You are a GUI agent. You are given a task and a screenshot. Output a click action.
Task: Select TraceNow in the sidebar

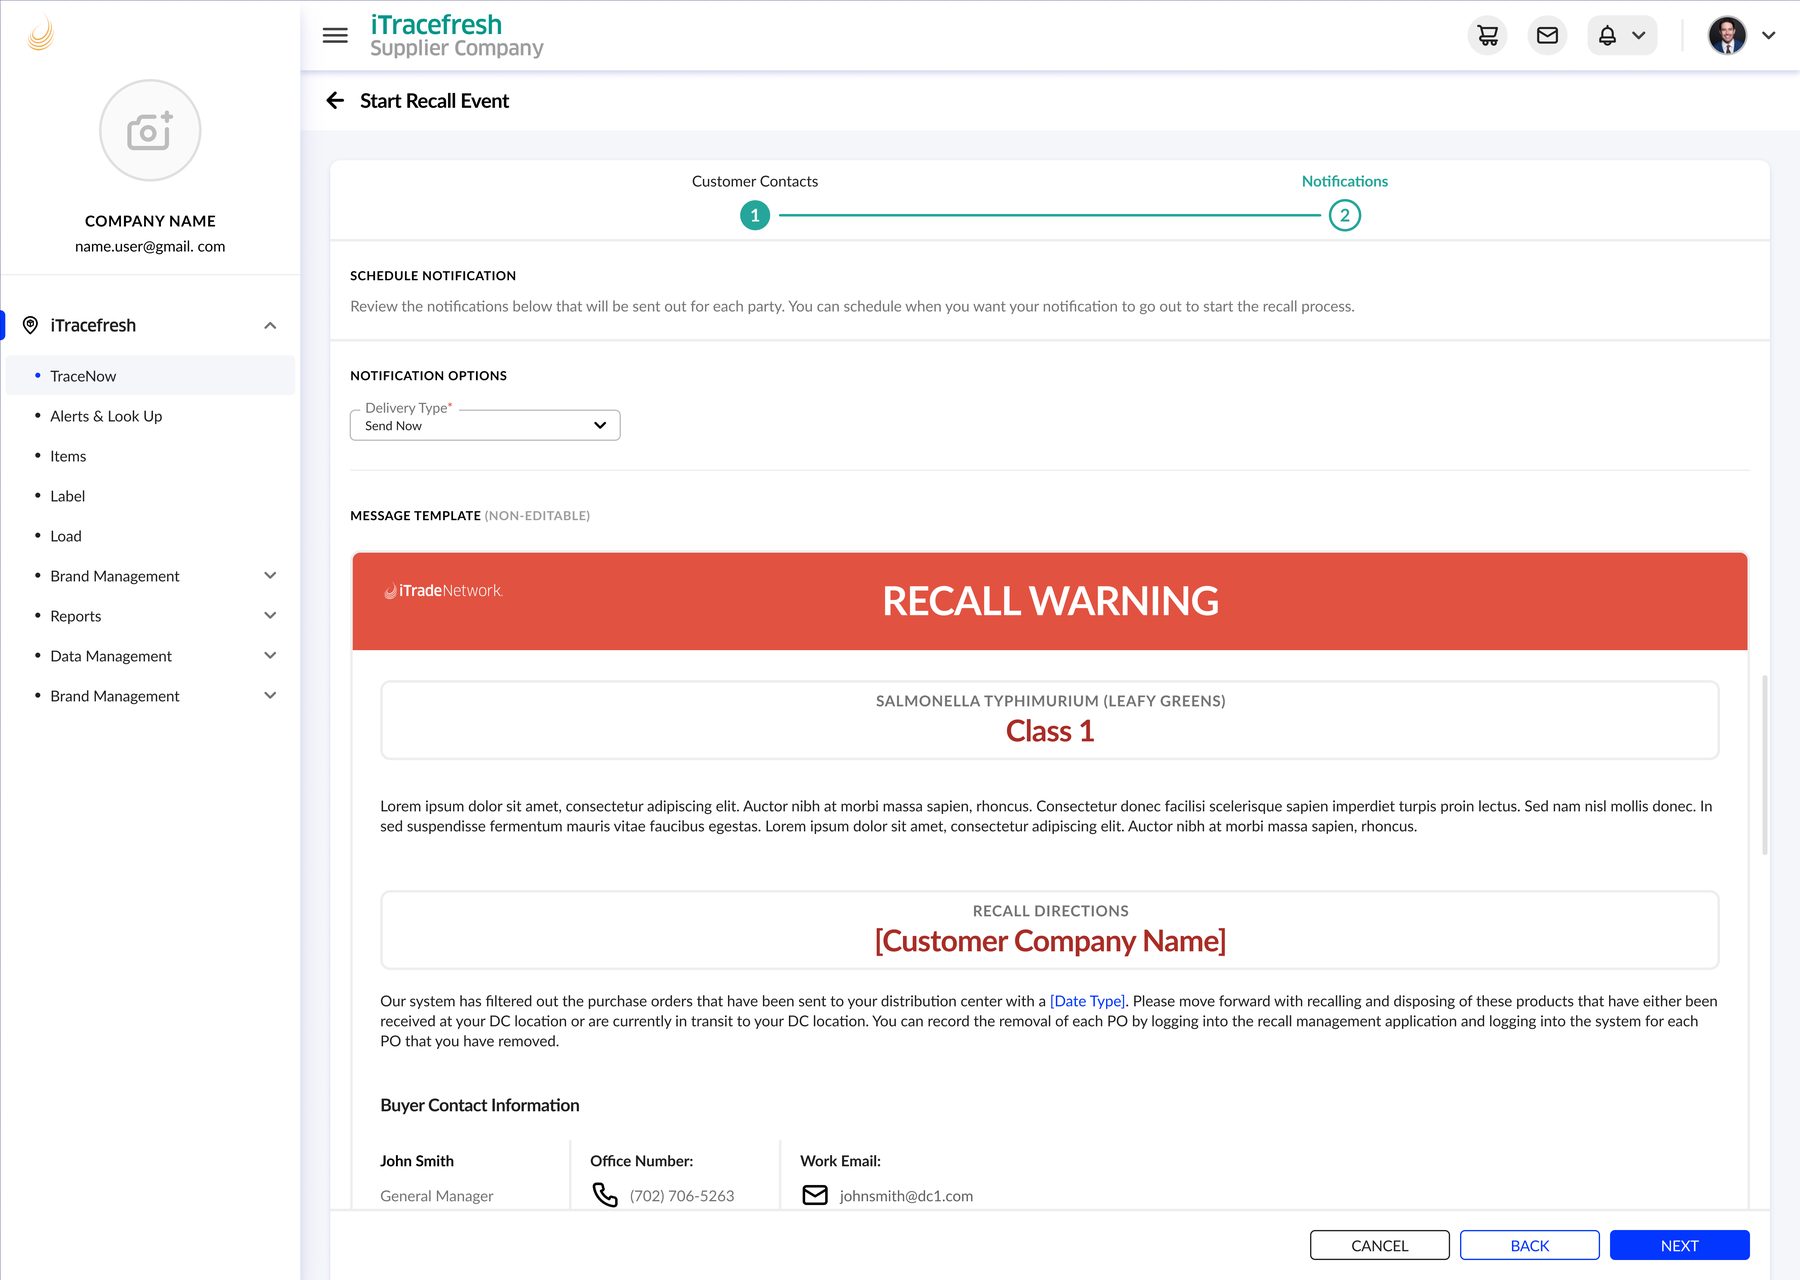[x=150, y=376]
